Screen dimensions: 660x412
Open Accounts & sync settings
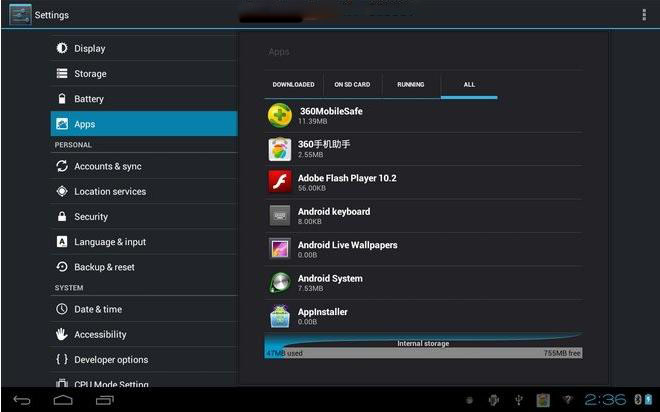pyautogui.click(x=144, y=166)
